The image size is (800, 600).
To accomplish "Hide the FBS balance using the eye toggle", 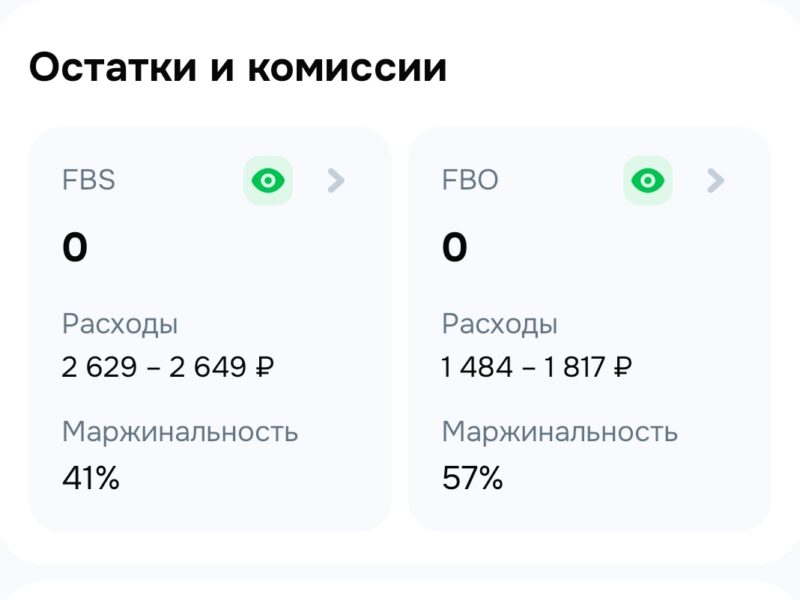I will (267, 180).
